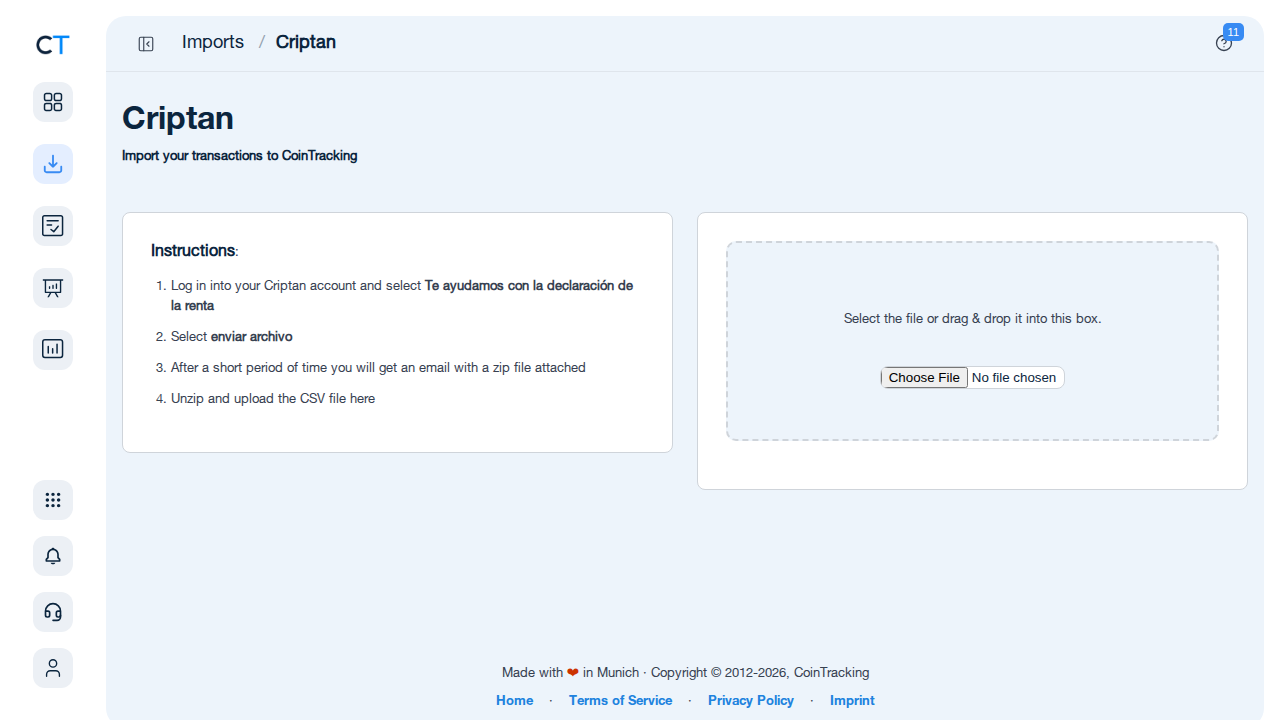Click the Criptan breadcrumb item

pos(306,42)
